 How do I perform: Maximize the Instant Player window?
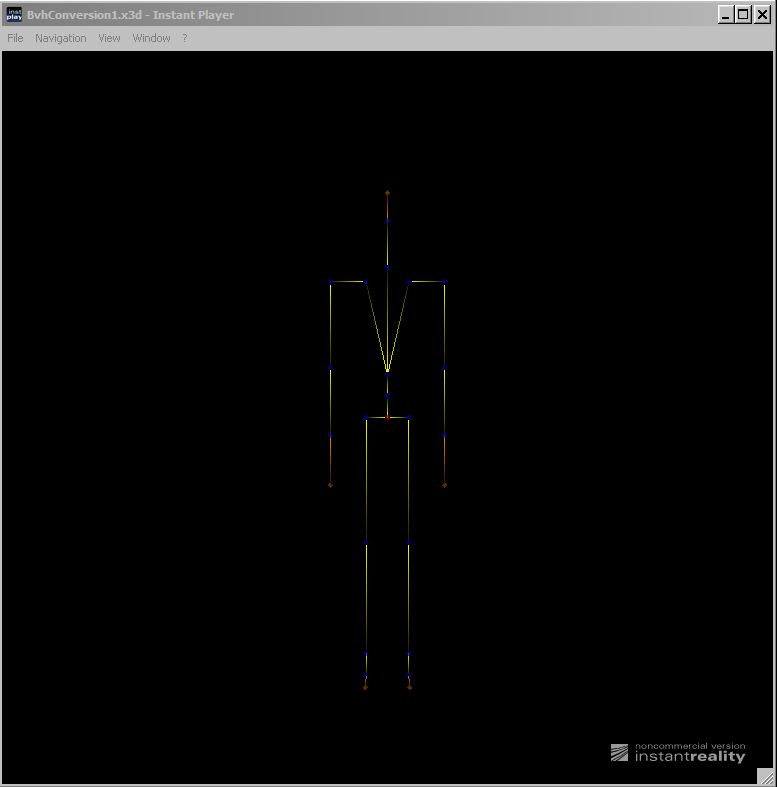point(742,15)
